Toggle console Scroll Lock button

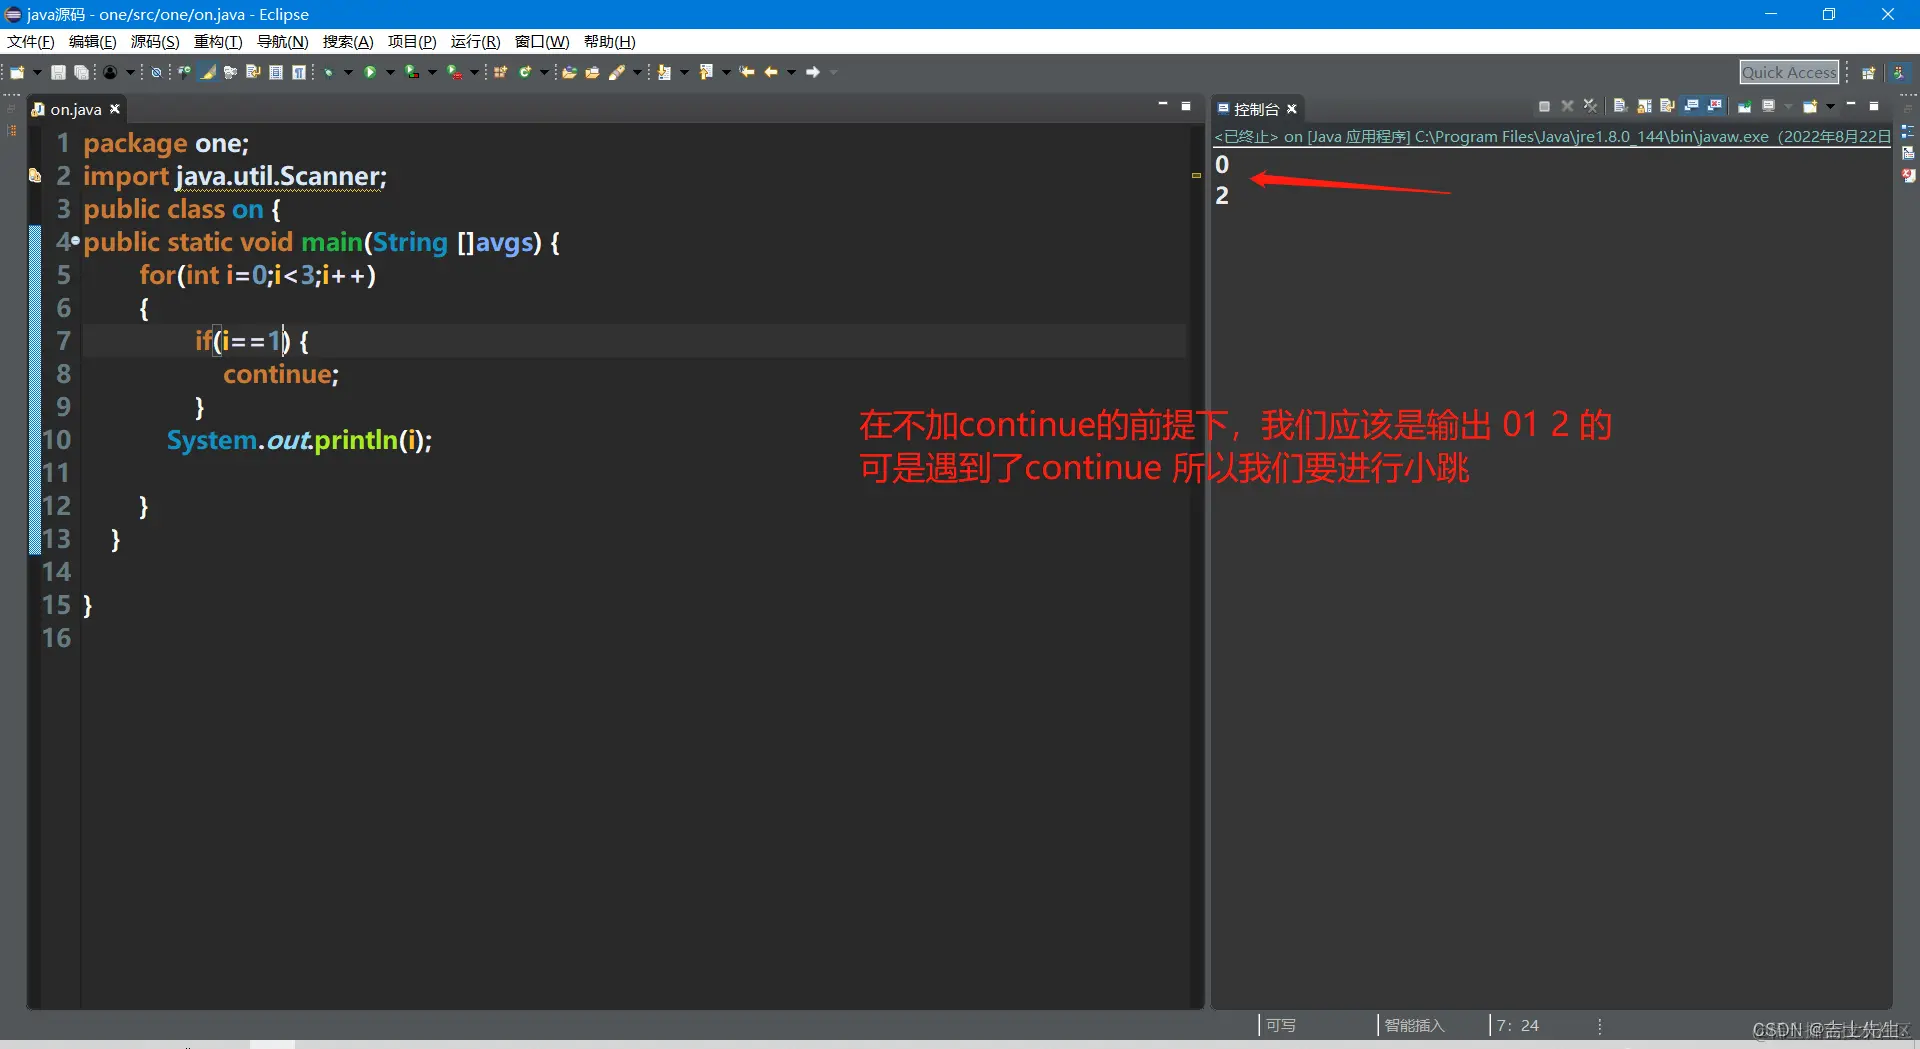point(1644,106)
